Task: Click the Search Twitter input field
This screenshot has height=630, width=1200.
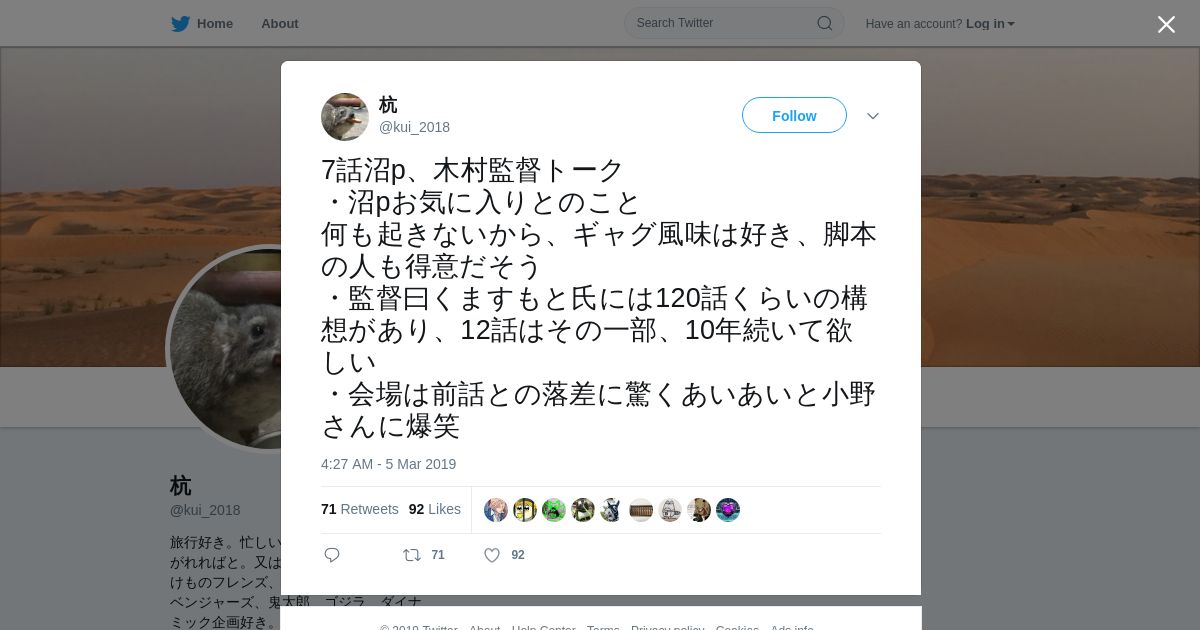Action: [734, 23]
